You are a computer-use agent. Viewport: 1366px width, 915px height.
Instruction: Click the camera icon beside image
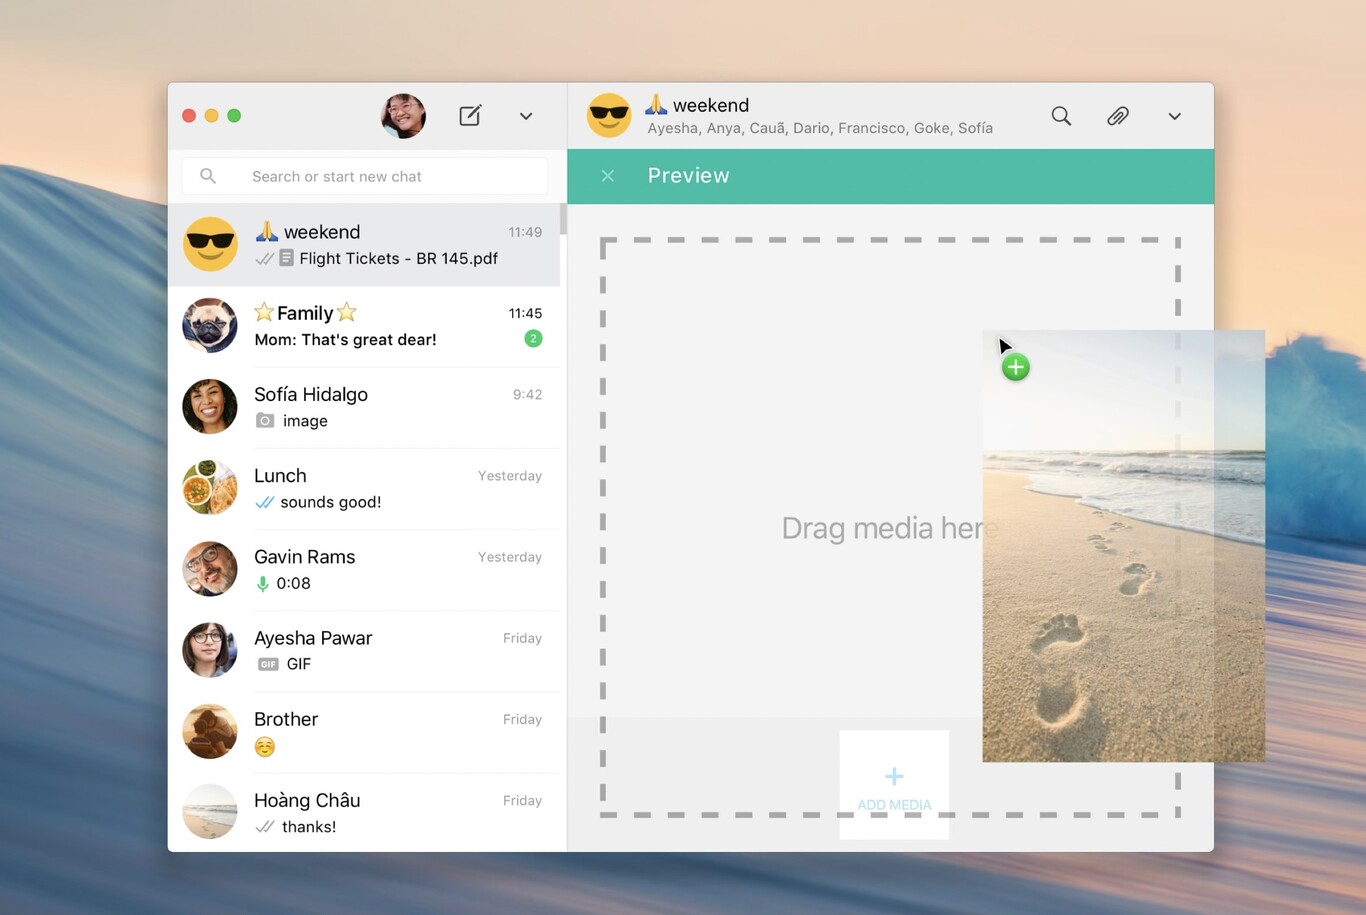pyautogui.click(x=264, y=421)
